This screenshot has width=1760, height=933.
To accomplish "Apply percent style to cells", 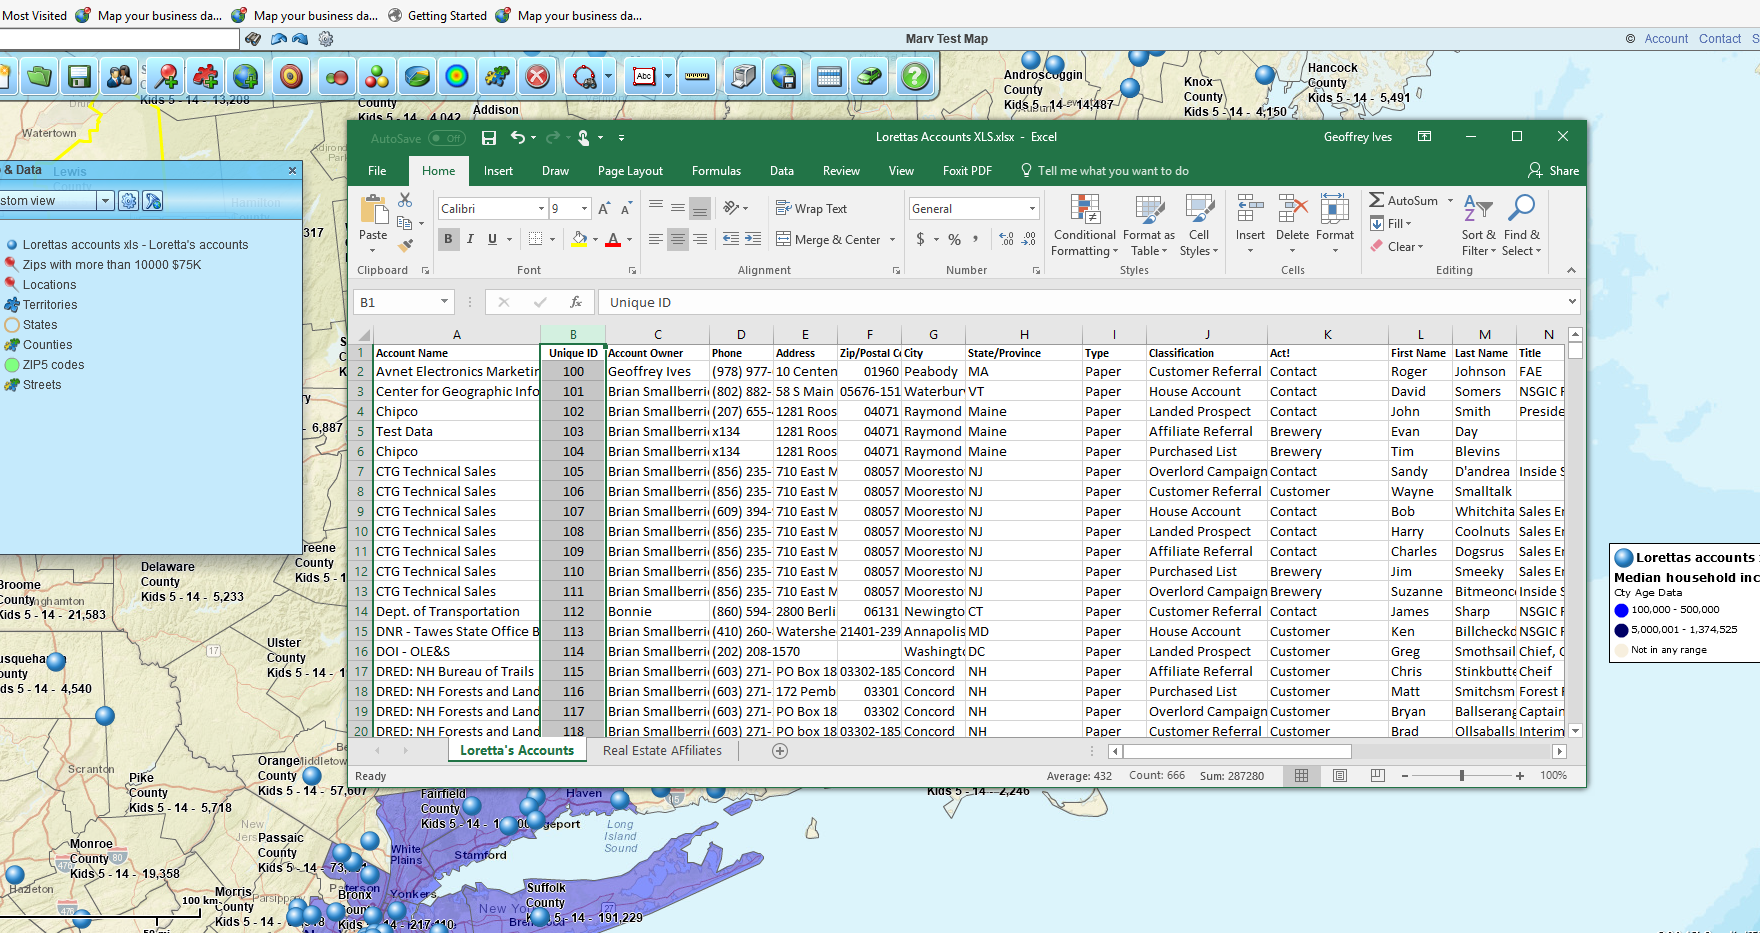I will point(954,239).
